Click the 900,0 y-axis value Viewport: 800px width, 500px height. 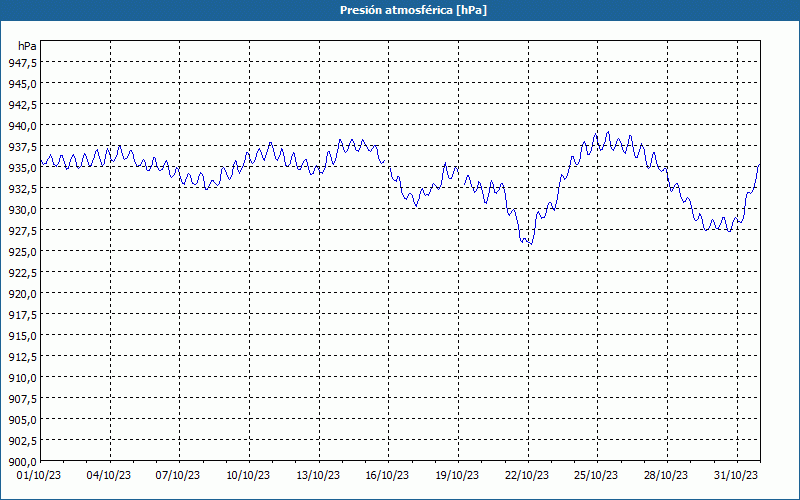[22, 462]
